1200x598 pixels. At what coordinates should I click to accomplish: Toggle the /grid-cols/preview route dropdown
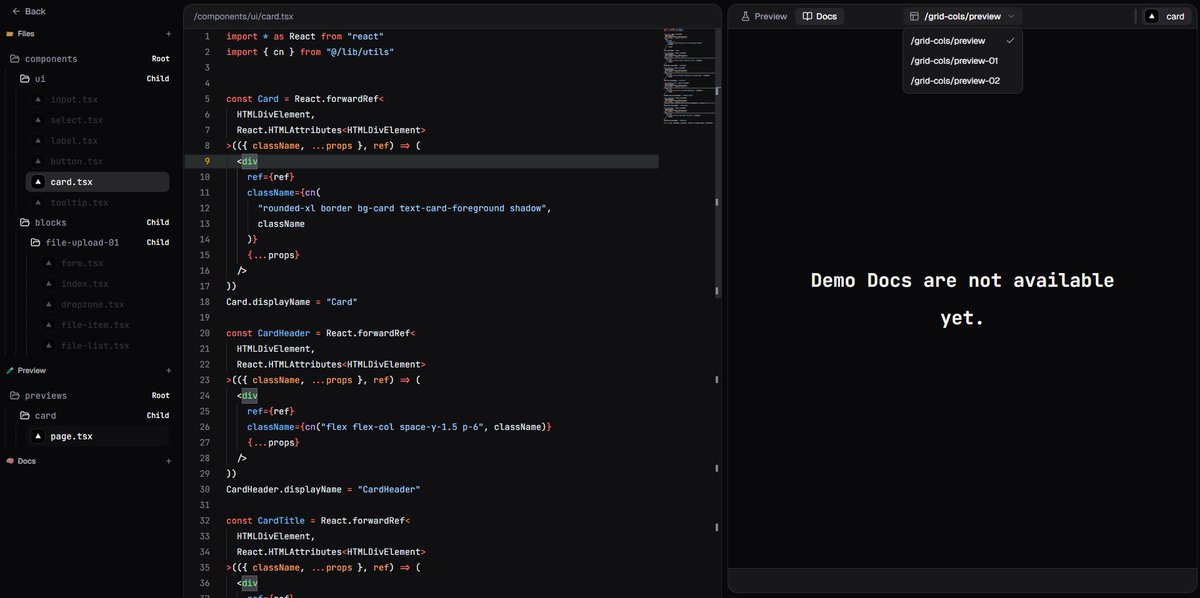962,16
